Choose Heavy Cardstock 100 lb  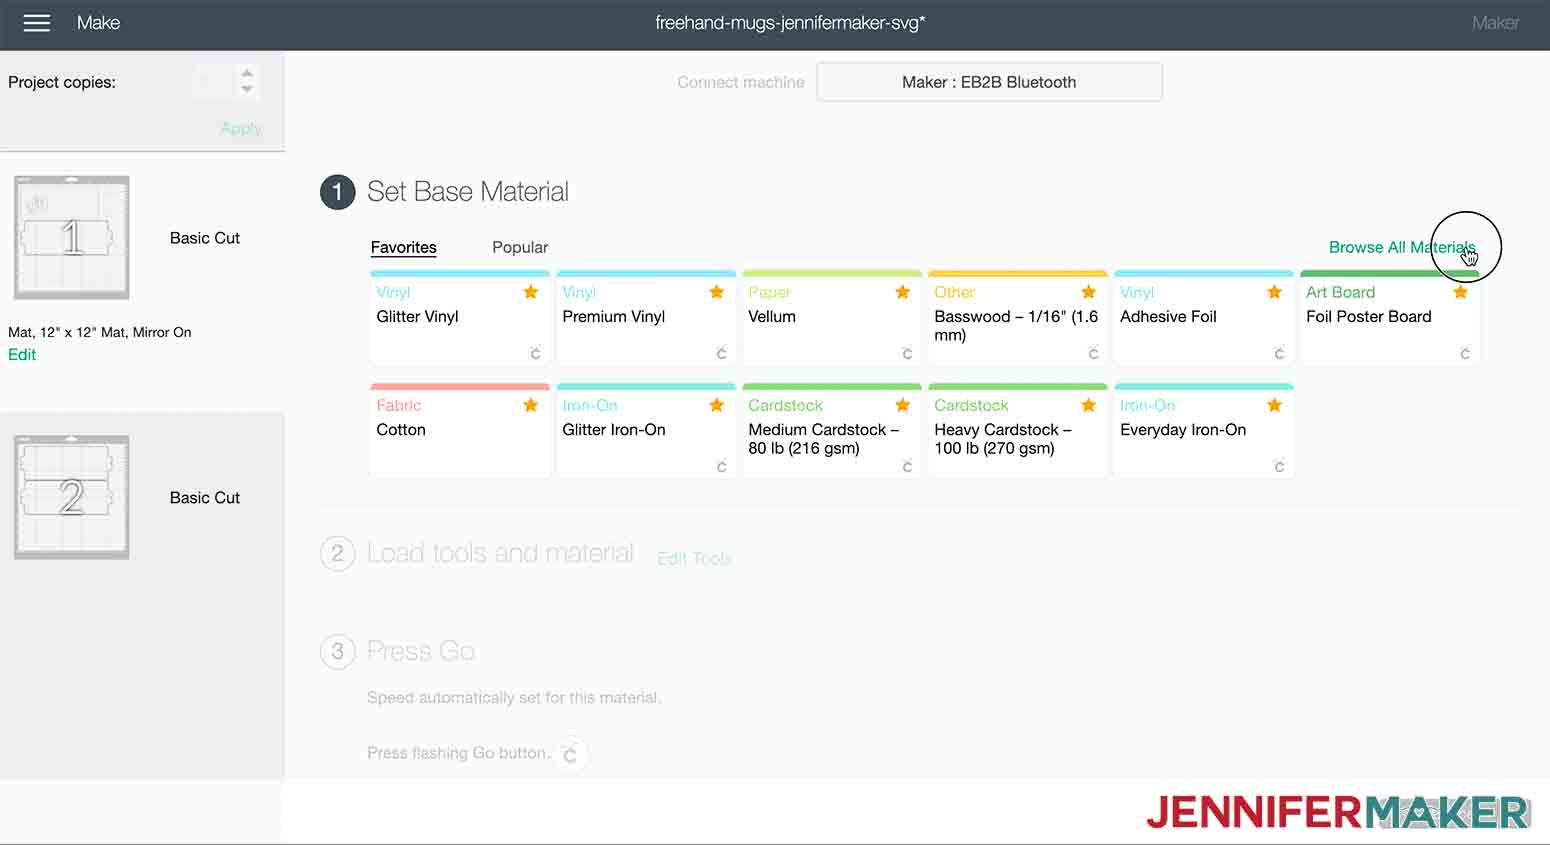(x=1017, y=431)
